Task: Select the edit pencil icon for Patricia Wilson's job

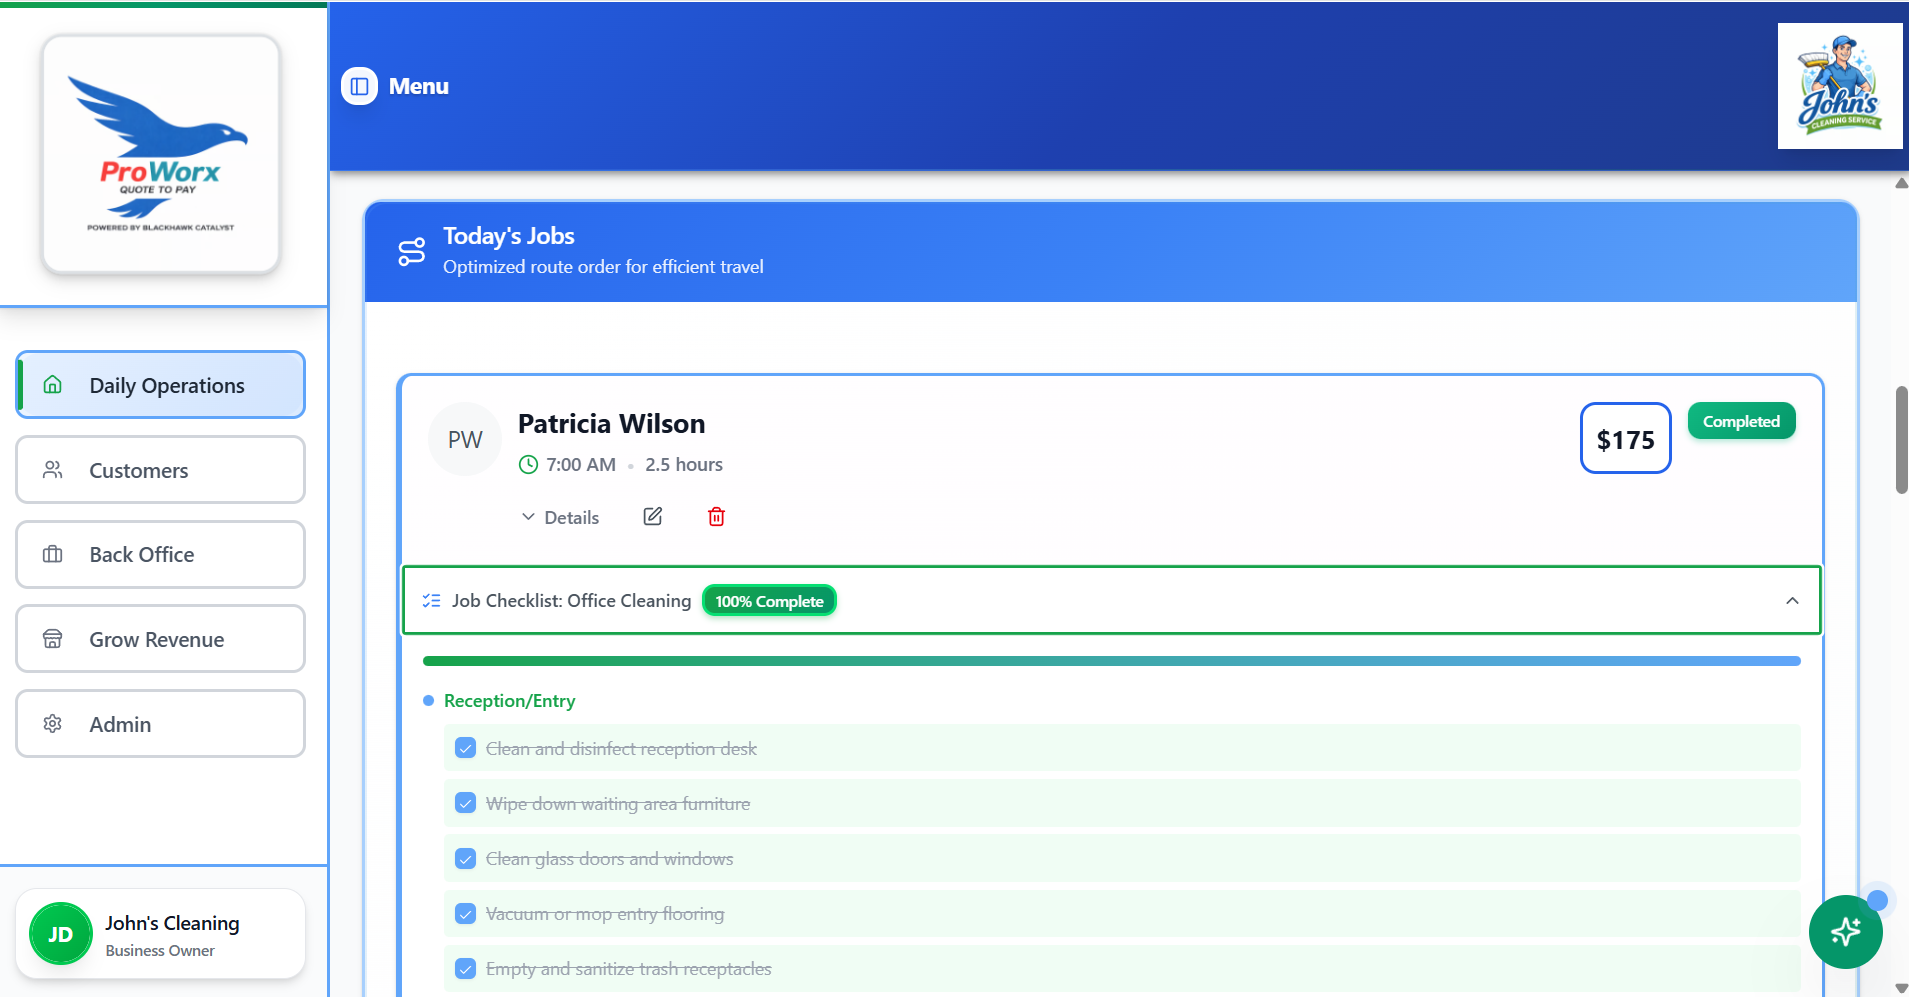Action: [652, 516]
